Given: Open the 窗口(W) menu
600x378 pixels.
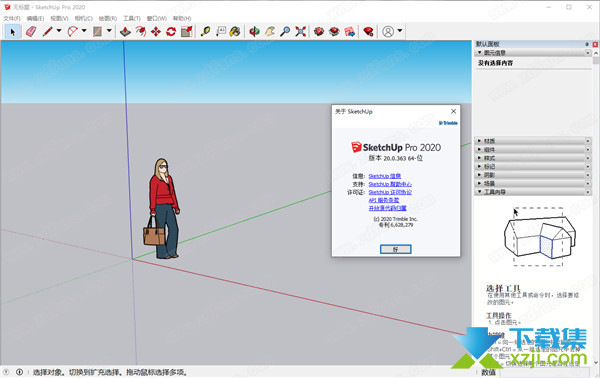Looking at the screenshot, I should (157, 18).
